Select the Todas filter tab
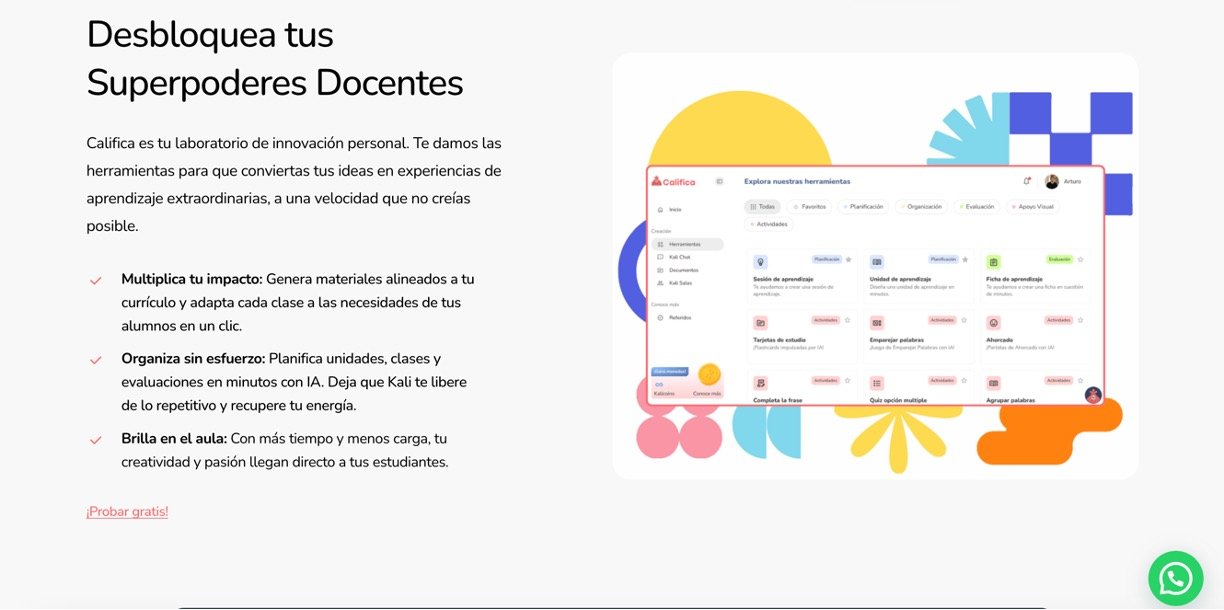The height and width of the screenshot is (610, 1224). pyautogui.click(x=763, y=207)
